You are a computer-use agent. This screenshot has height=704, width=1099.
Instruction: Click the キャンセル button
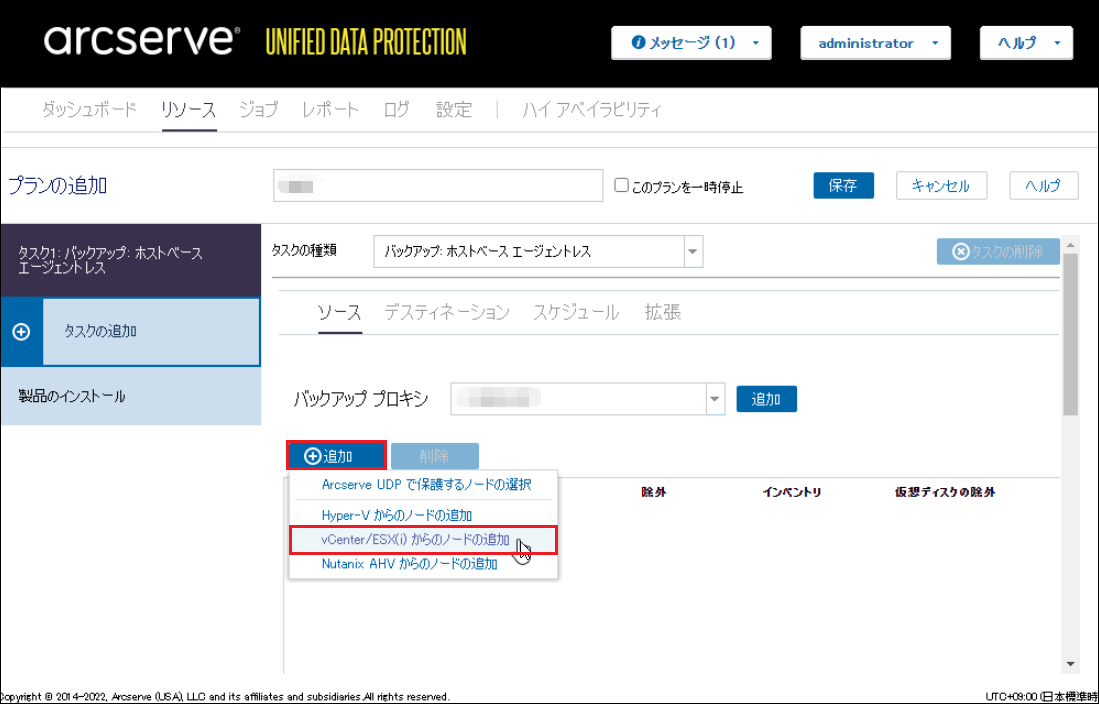click(x=940, y=186)
